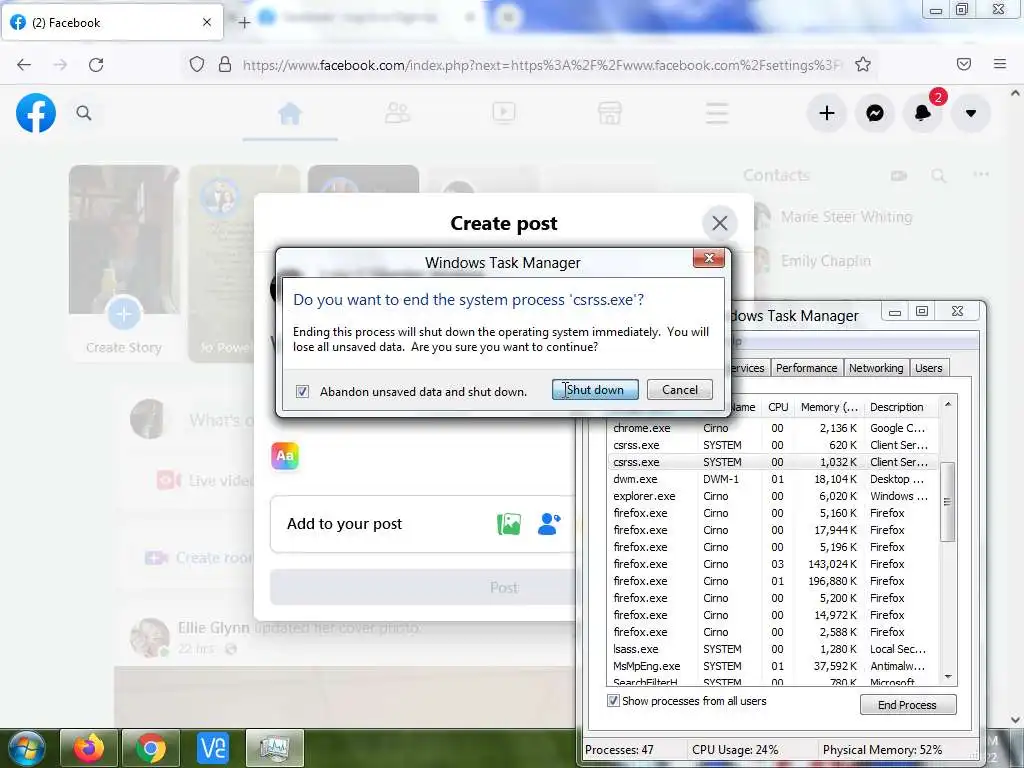Viewport: 1024px width, 768px height.
Task: Click the Firefox forward arrow
Action: [x=60, y=65]
